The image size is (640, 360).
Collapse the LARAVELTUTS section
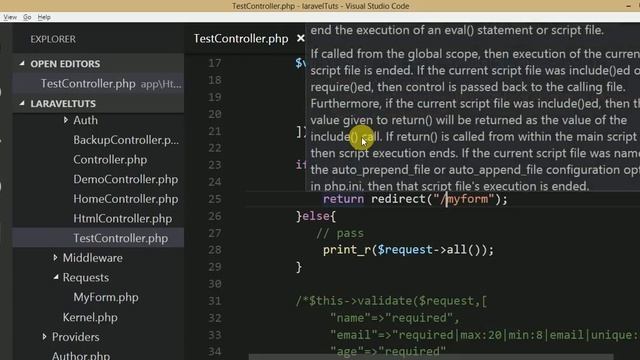[22, 103]
